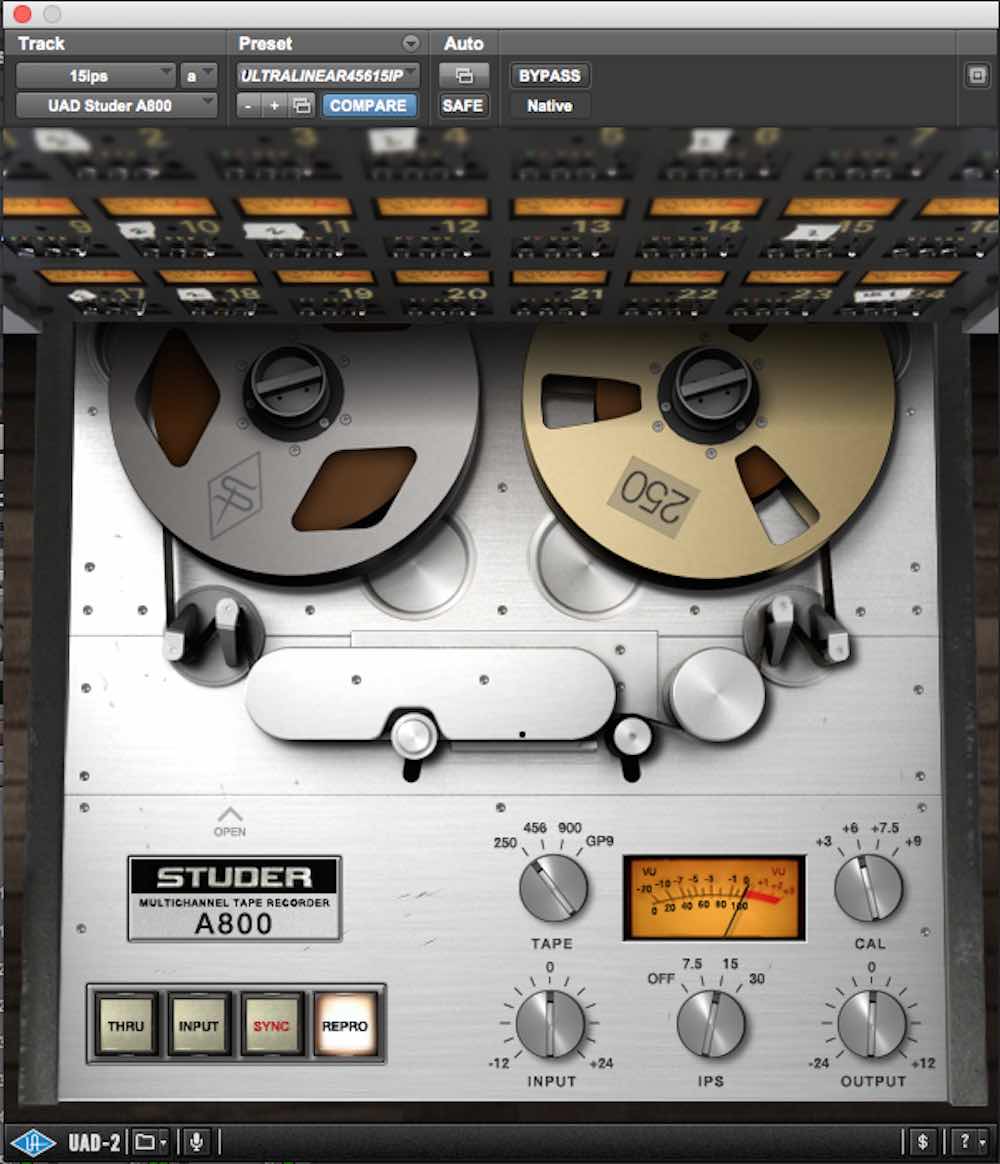
Task: Click the Native format label
Action: 549,105
